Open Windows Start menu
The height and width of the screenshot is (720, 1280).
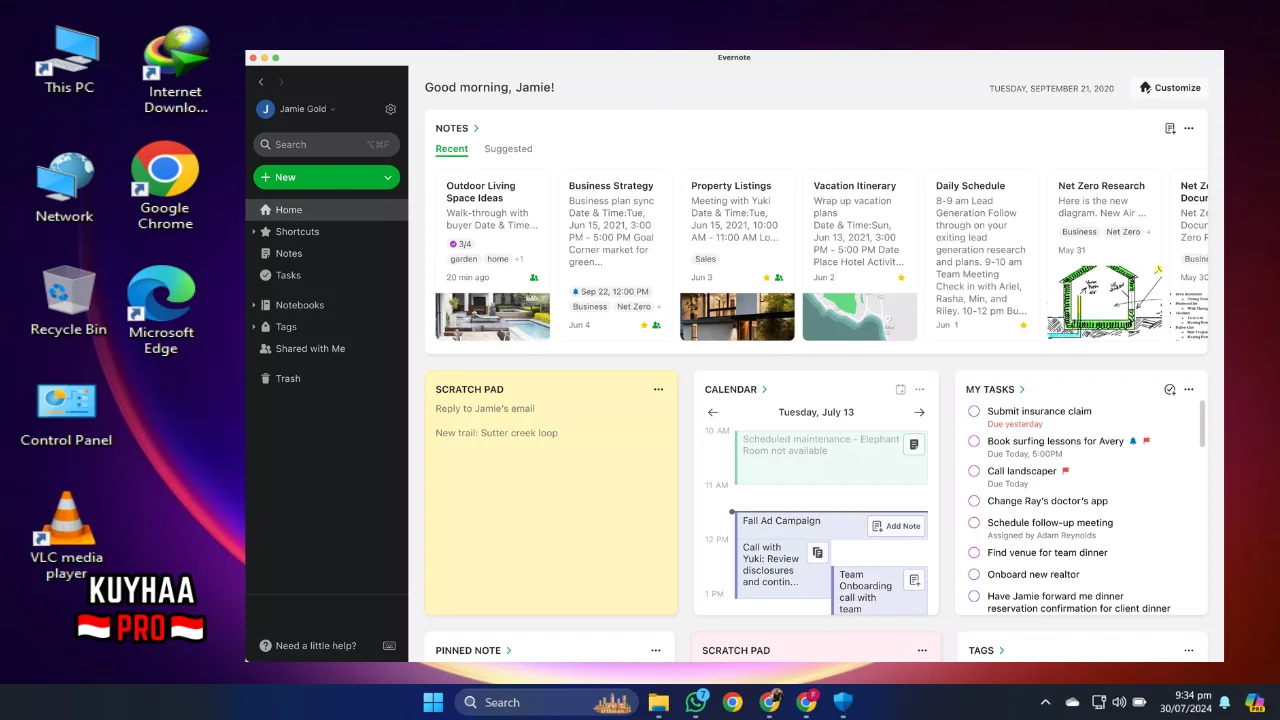pos(433,702)
